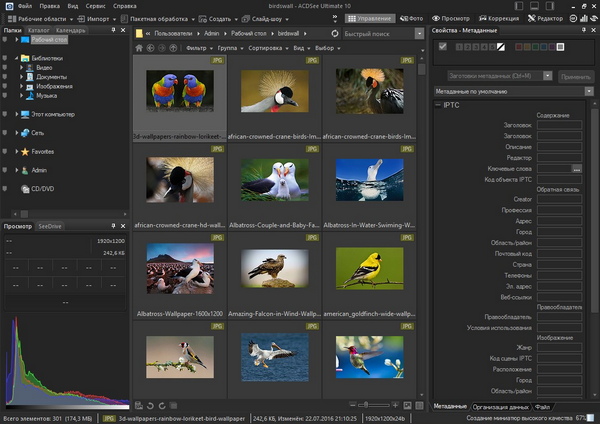
Task: Toggle the tagged checkbox in metadata panel
Action: click(443, 47)
